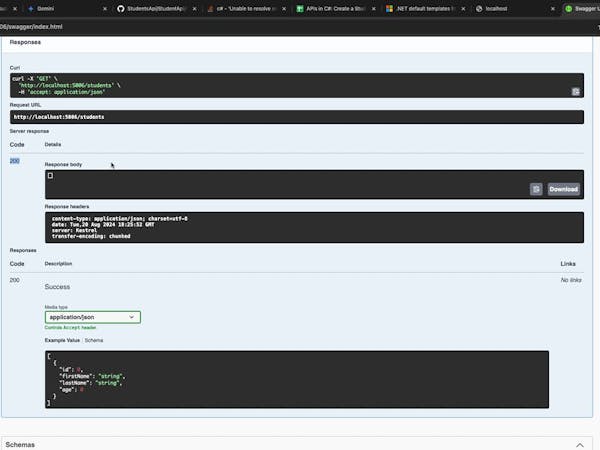Click the Responses header at the top
The image size is (600, 450).
tap(25, 42)
